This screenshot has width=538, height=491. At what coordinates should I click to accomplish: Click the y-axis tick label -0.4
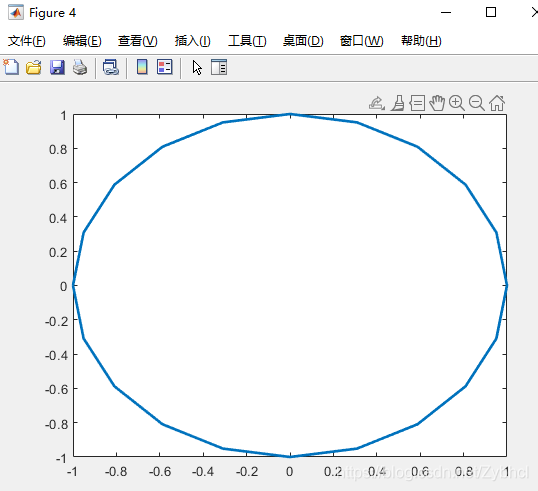(x=56, y=355)
